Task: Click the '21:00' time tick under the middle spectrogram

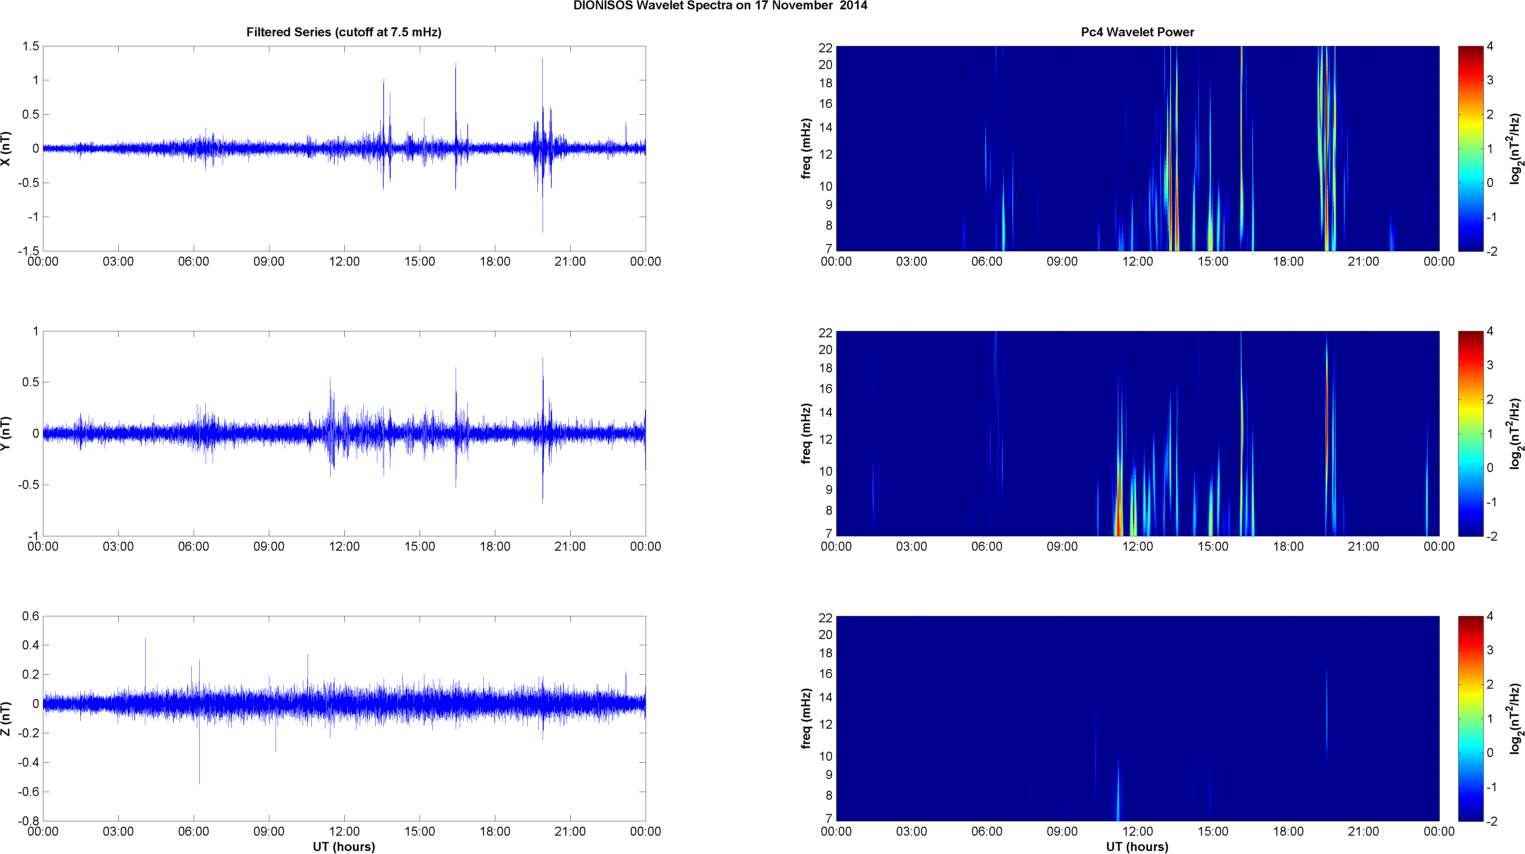Action: [1364, 547]
